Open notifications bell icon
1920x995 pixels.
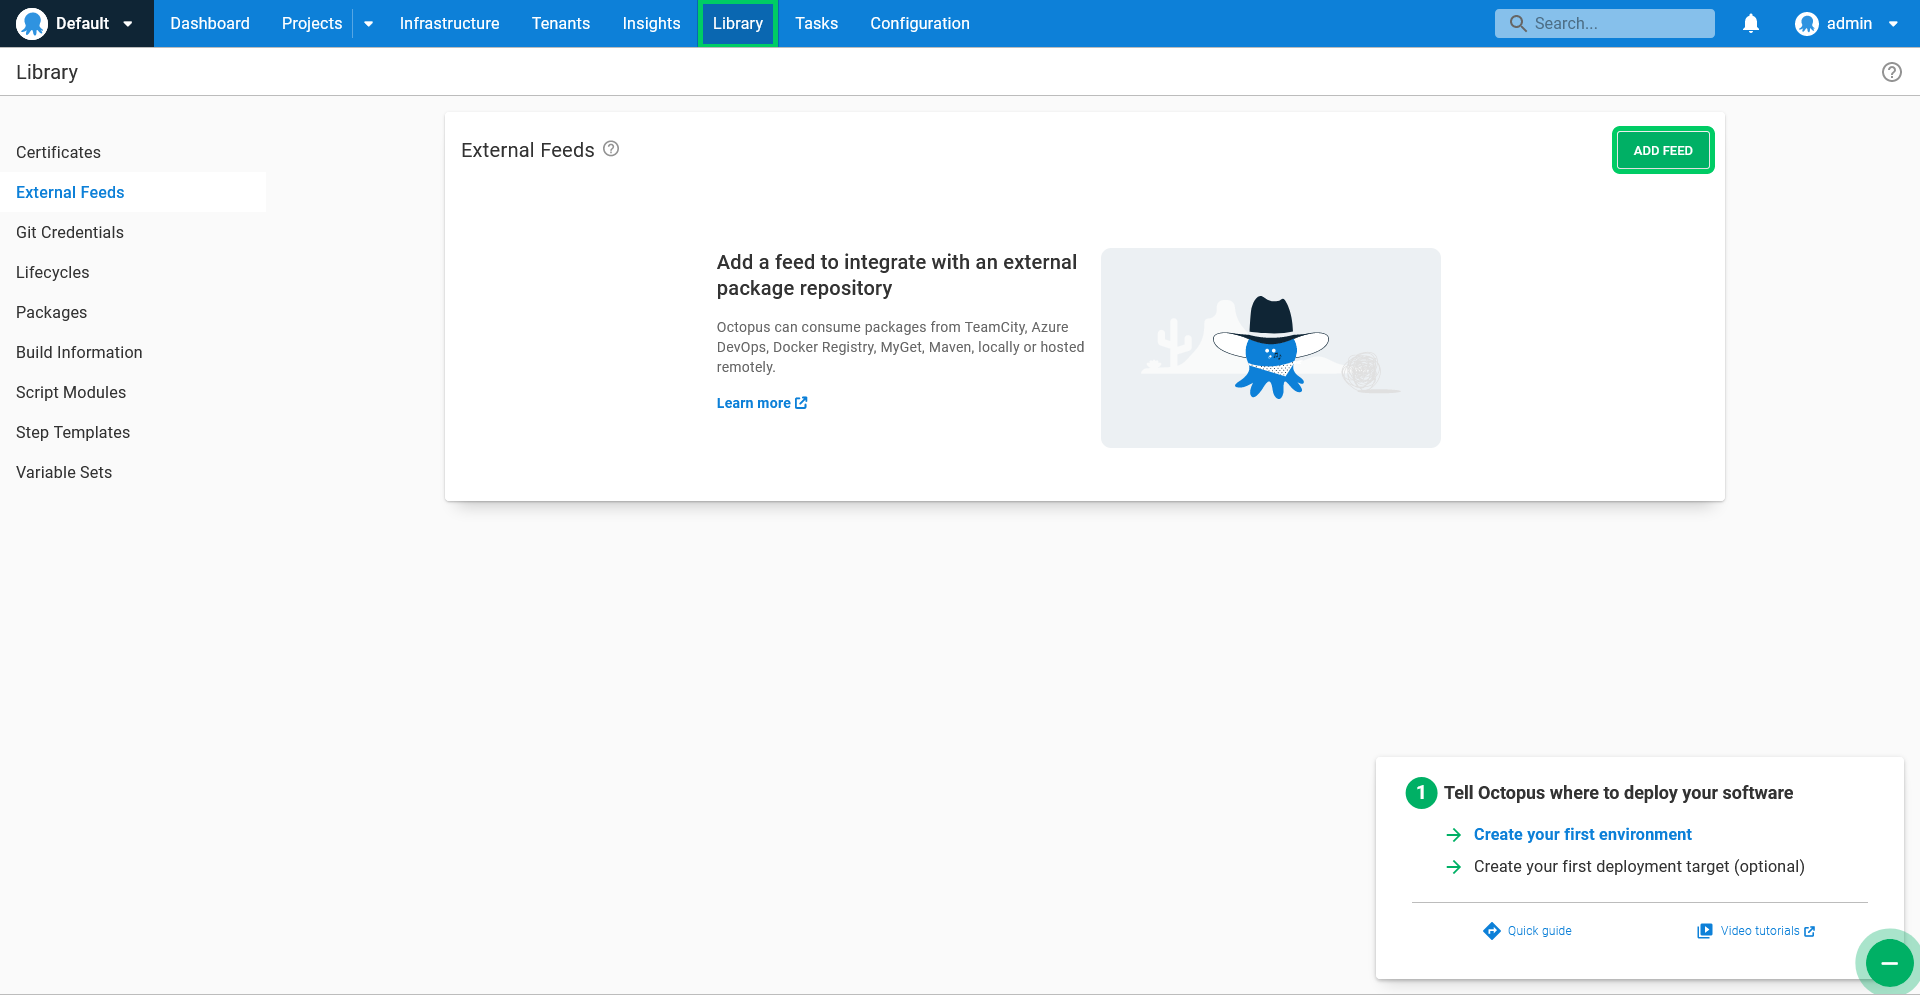coord(1751,24)
